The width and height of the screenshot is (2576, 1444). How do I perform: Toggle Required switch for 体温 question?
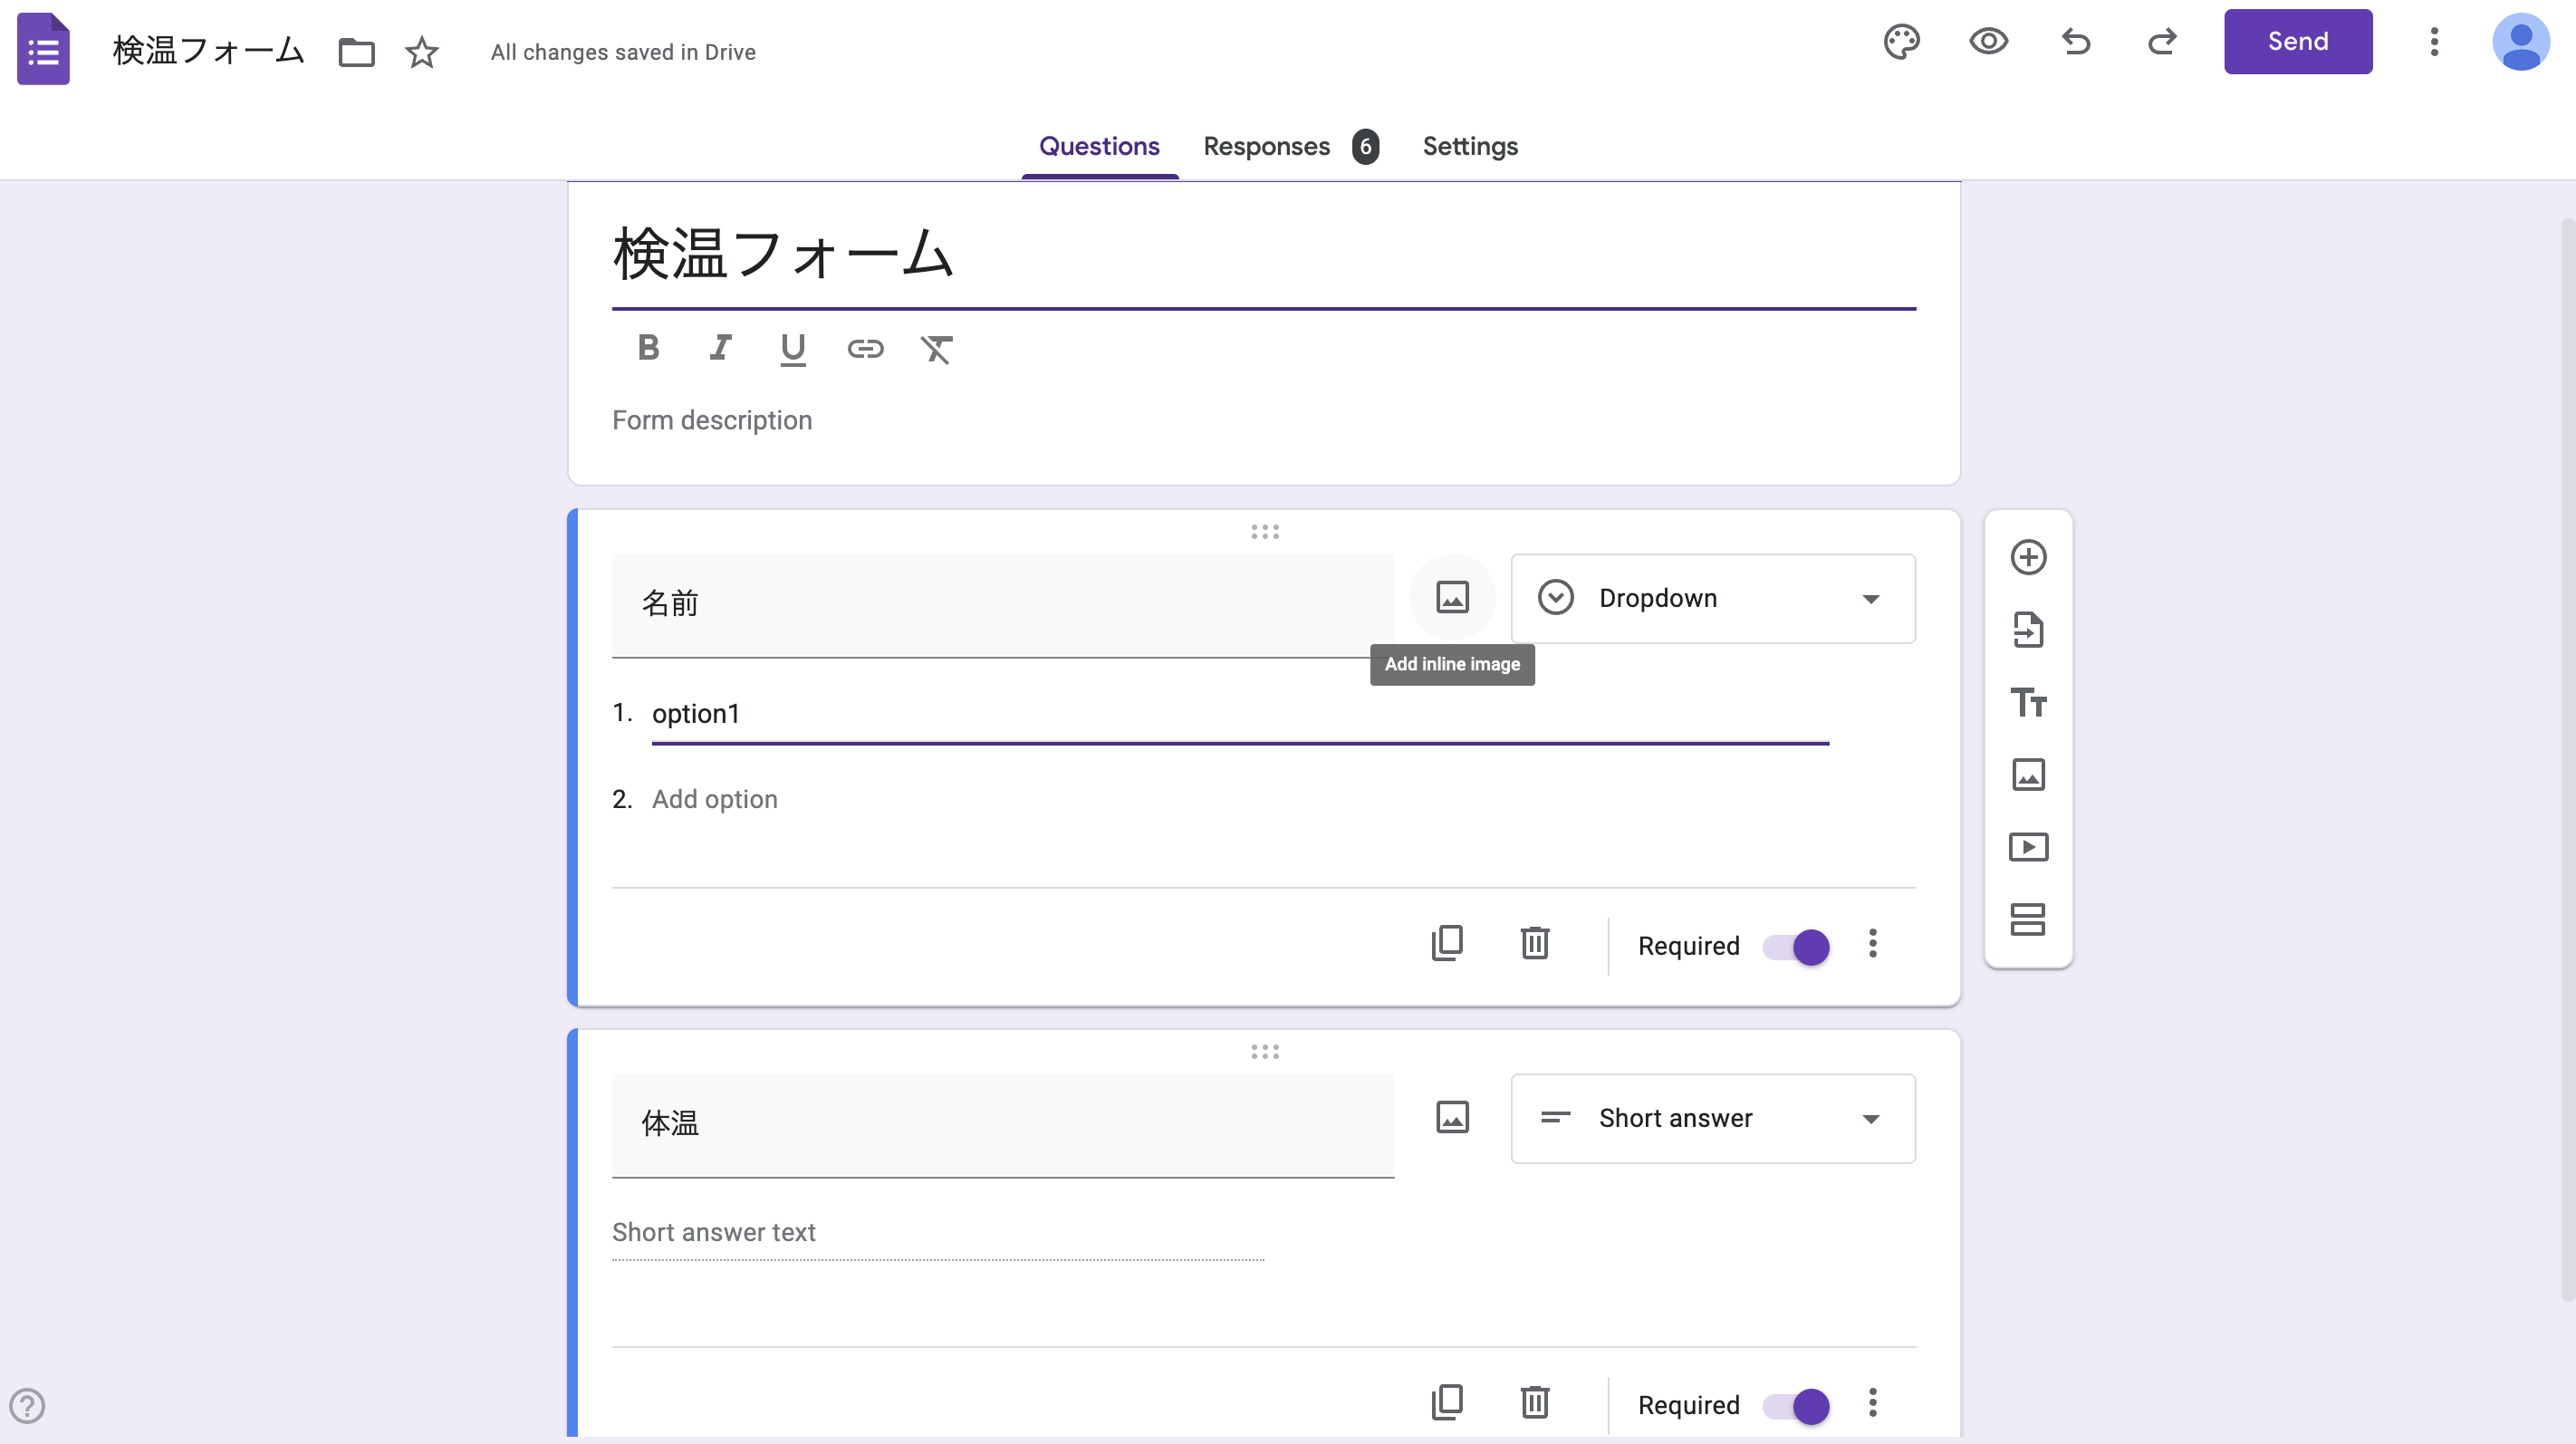(1797, 1405)
